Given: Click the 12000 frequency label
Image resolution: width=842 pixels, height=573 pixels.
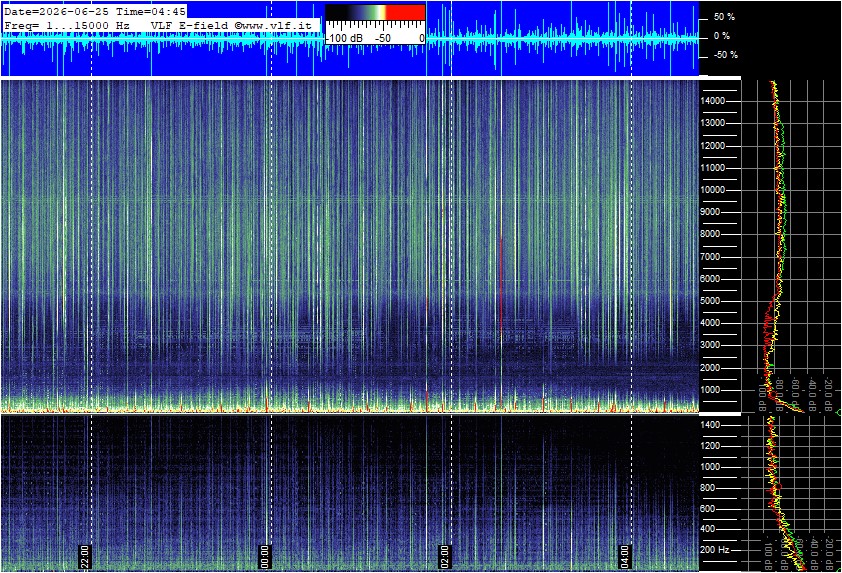Looking at the screenshot, I should point(713,146).
